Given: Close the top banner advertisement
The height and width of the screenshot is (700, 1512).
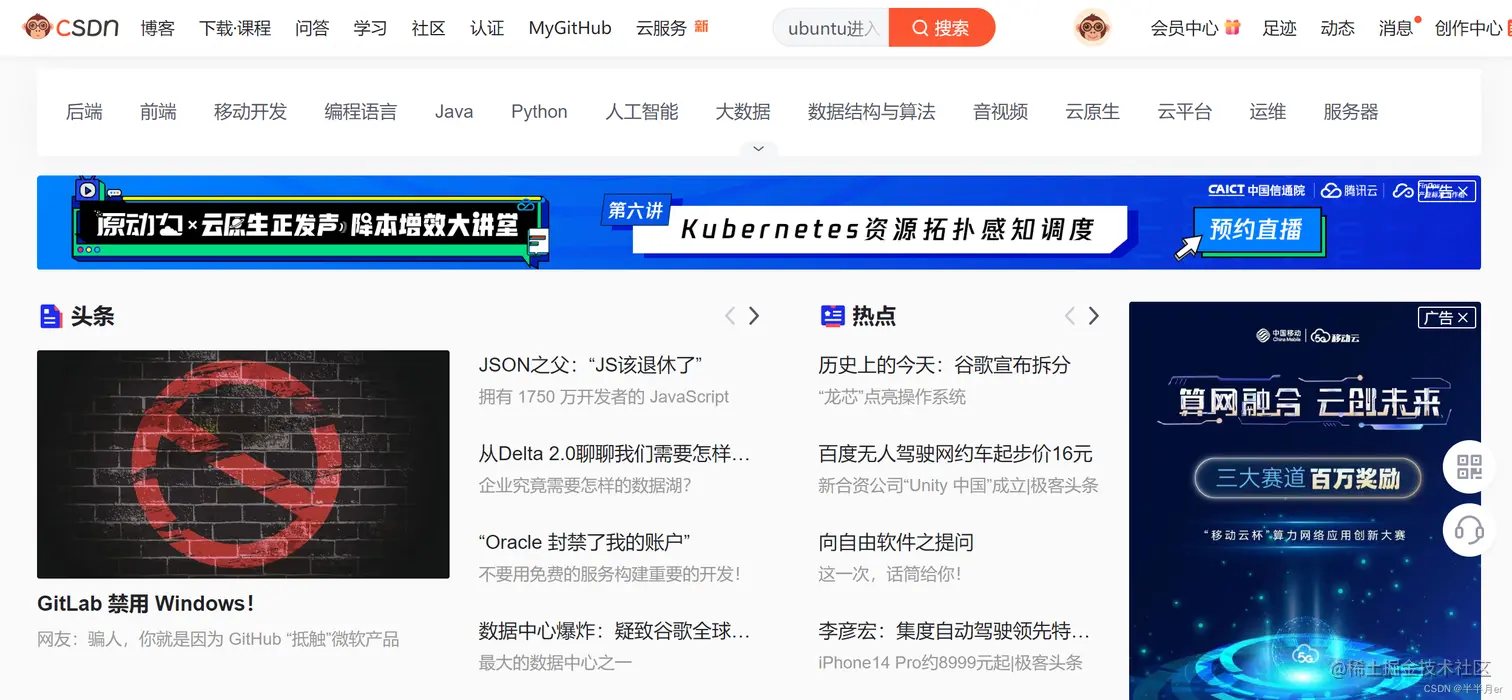Looking at the screenshot, I should [x=1463, y=191].
